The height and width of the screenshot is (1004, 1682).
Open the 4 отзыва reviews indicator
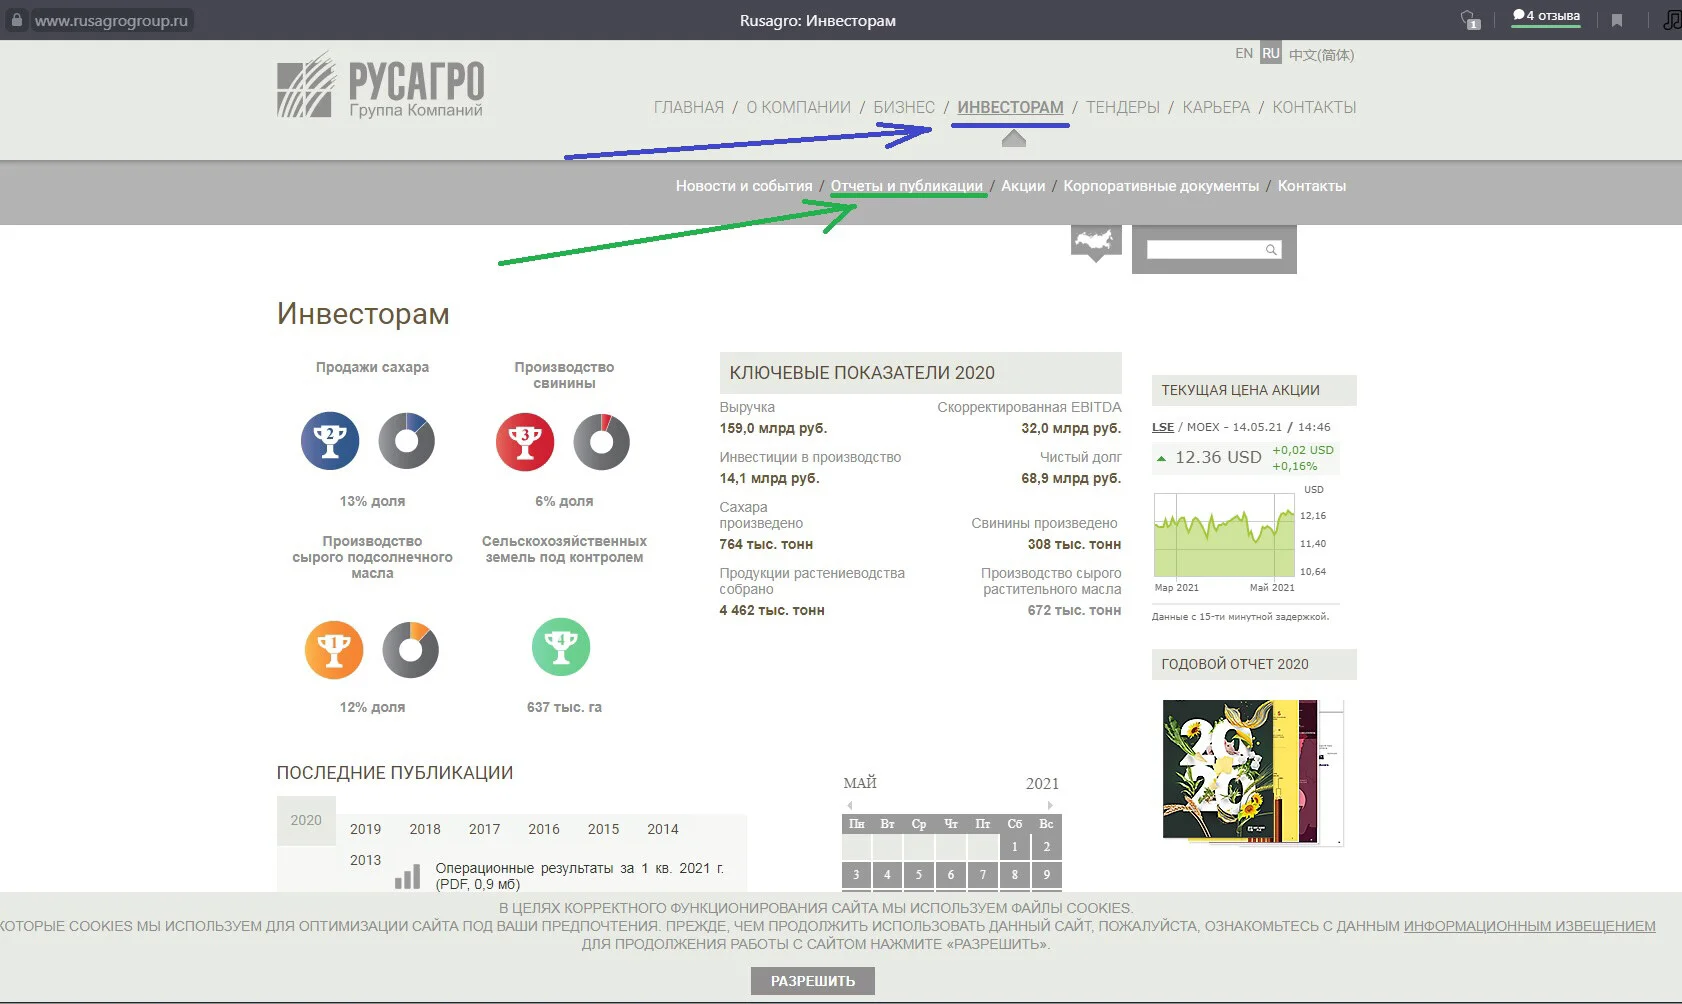coord(1546,16)
